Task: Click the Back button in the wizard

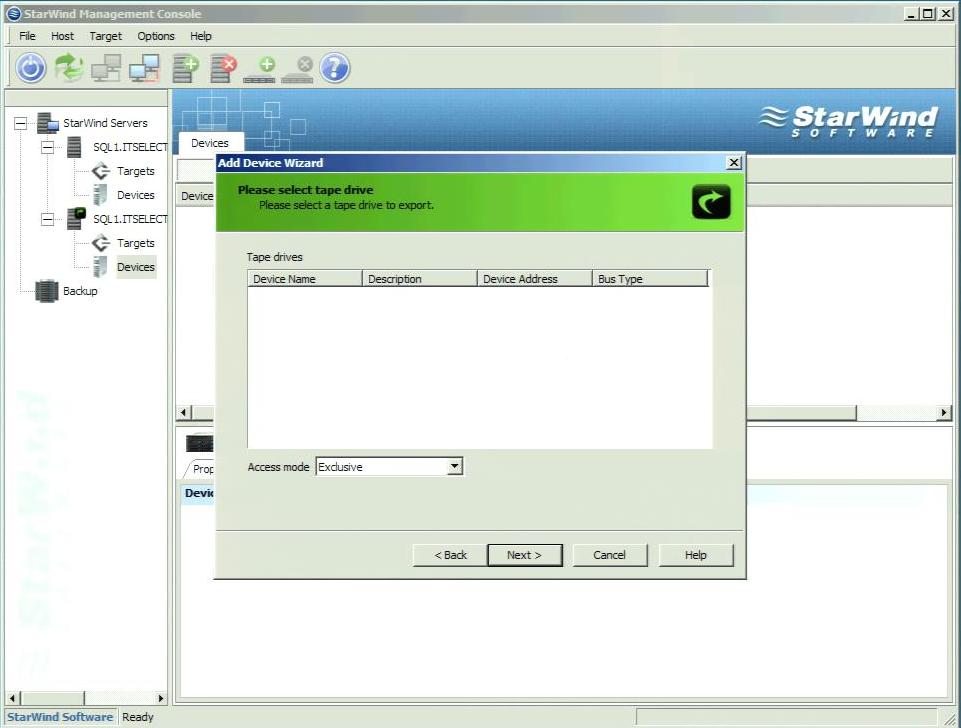Action: click(450, 555)
